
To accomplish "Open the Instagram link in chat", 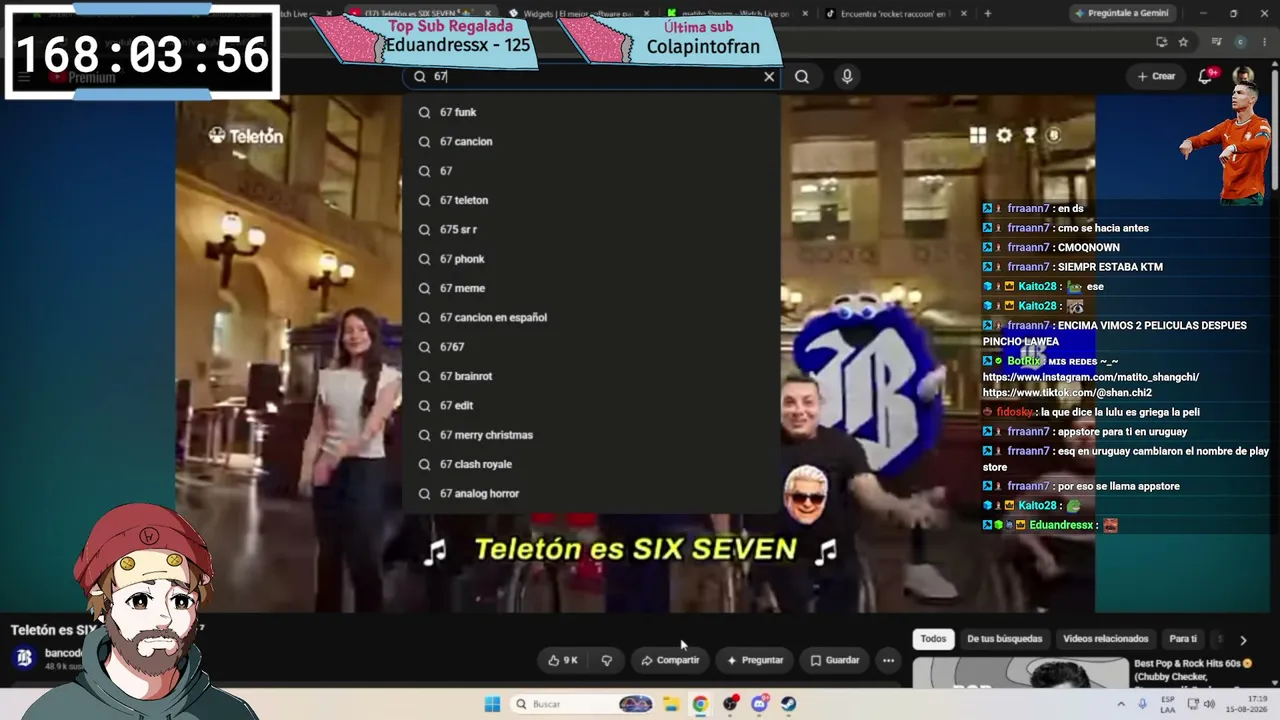I will [1091, 377].
